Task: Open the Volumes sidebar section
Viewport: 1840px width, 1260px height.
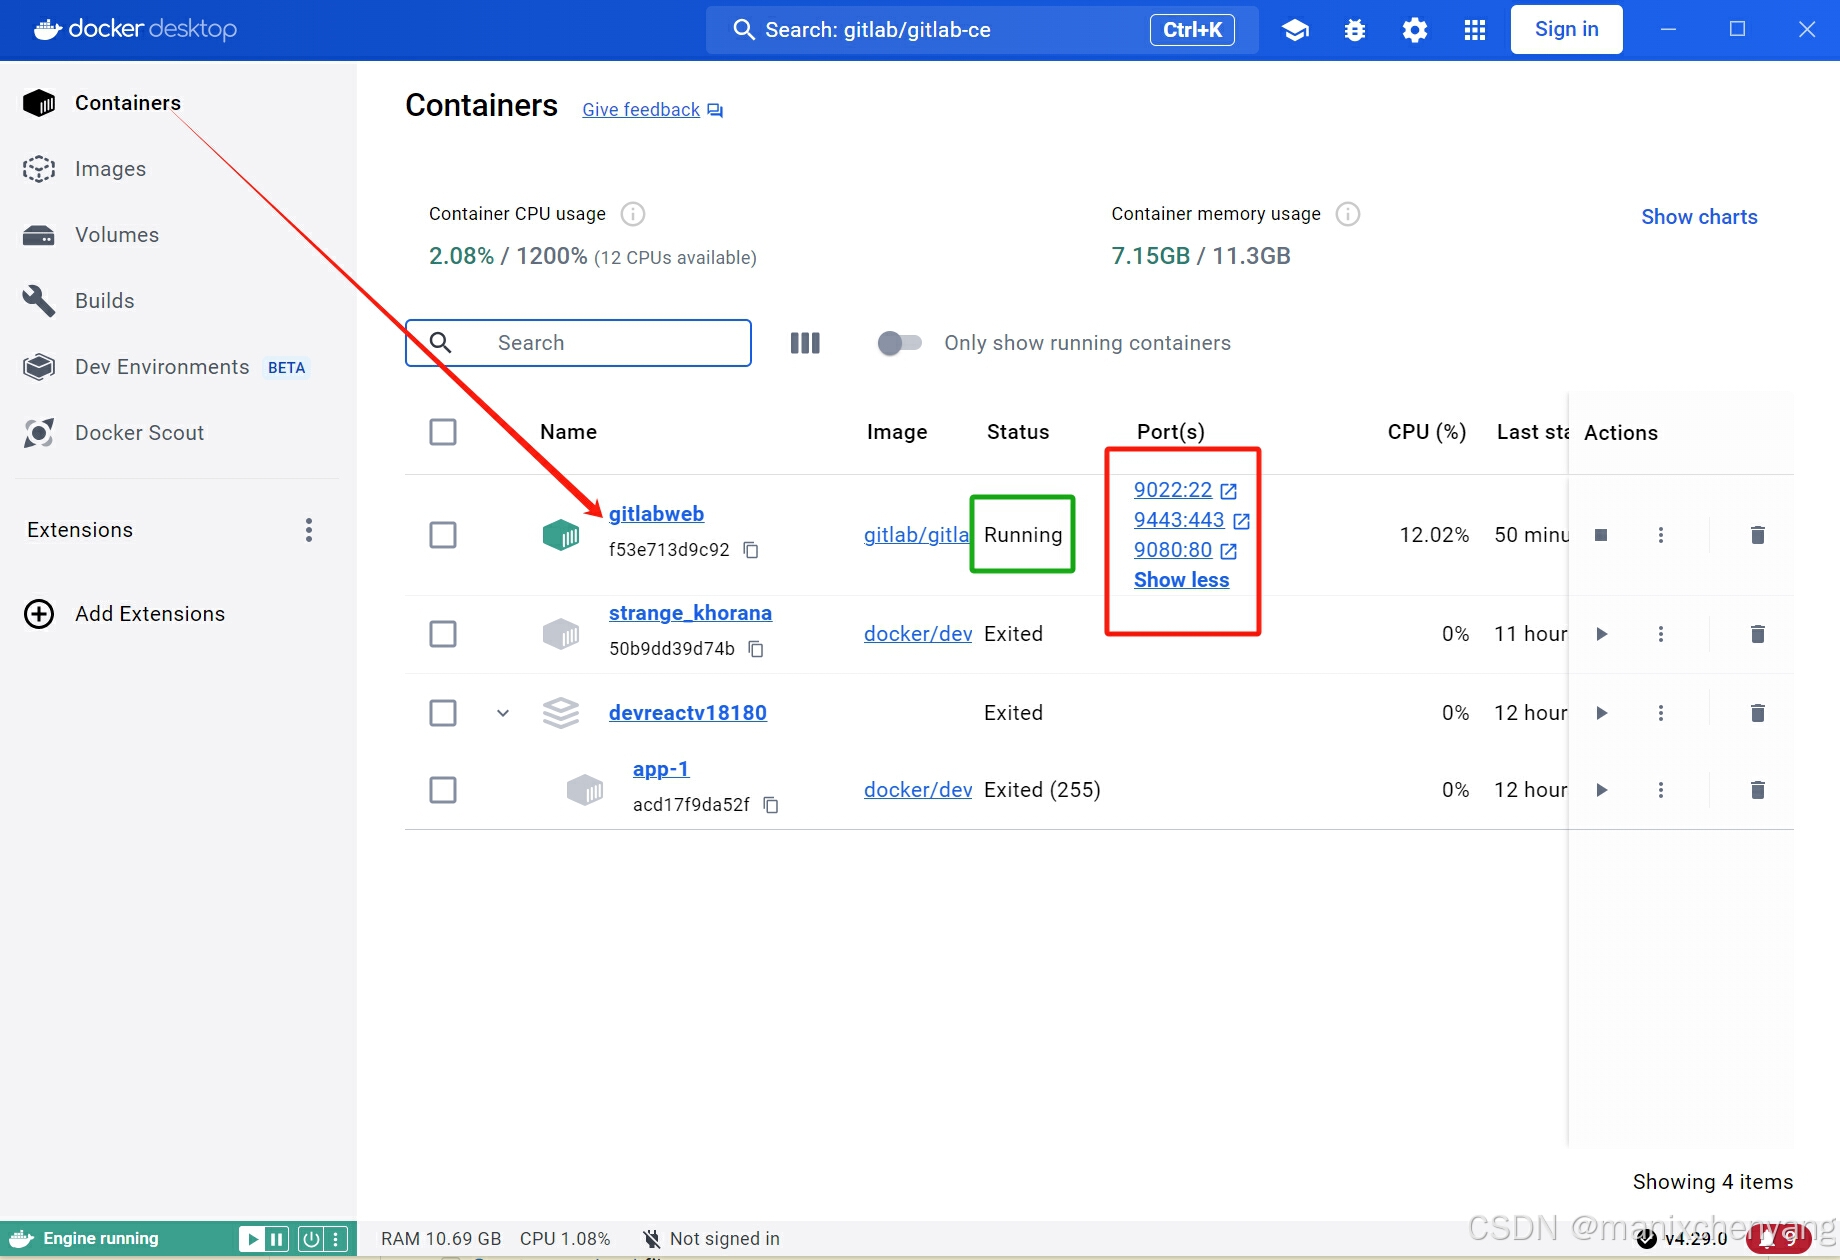Action: (x=117, y=235)
